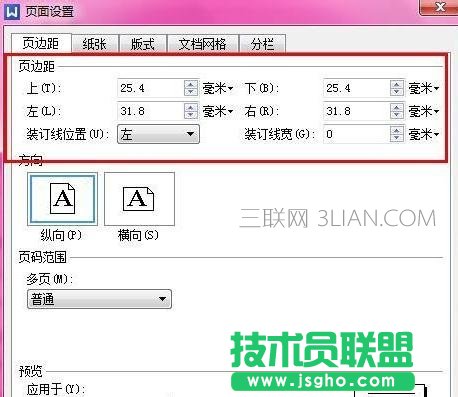Decrease top margin 上(T) with down arrow
This screenshot has width=458, height=397.
point(191,92)
